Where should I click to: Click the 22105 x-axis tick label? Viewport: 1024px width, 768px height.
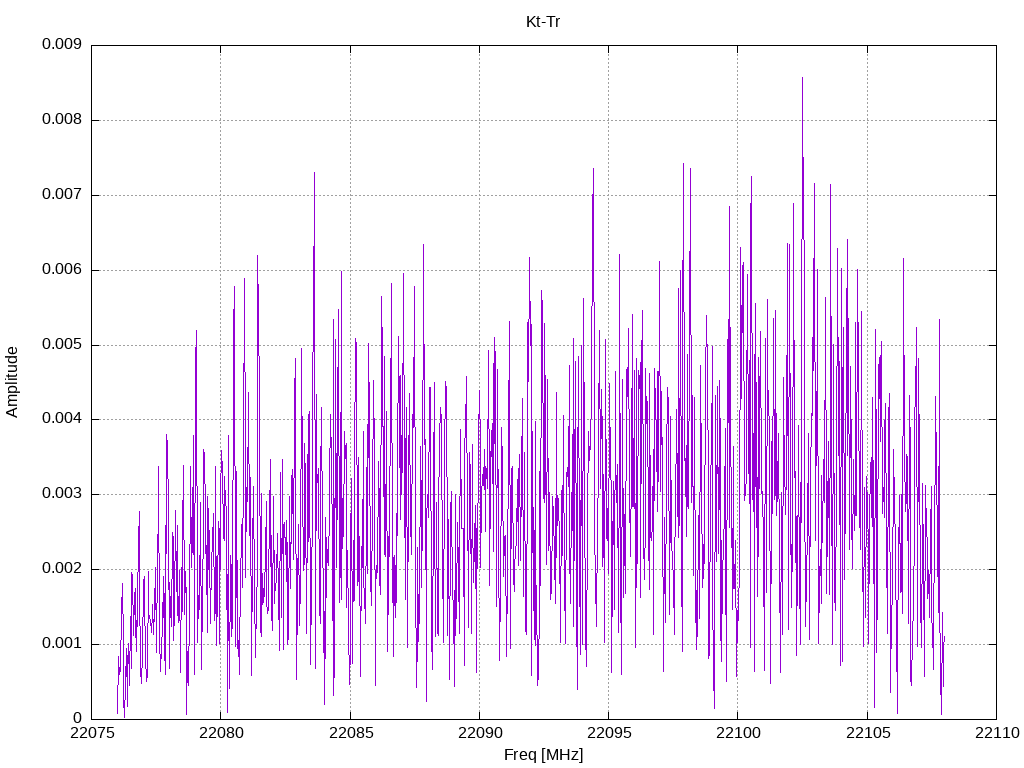[x=867, y=733]
